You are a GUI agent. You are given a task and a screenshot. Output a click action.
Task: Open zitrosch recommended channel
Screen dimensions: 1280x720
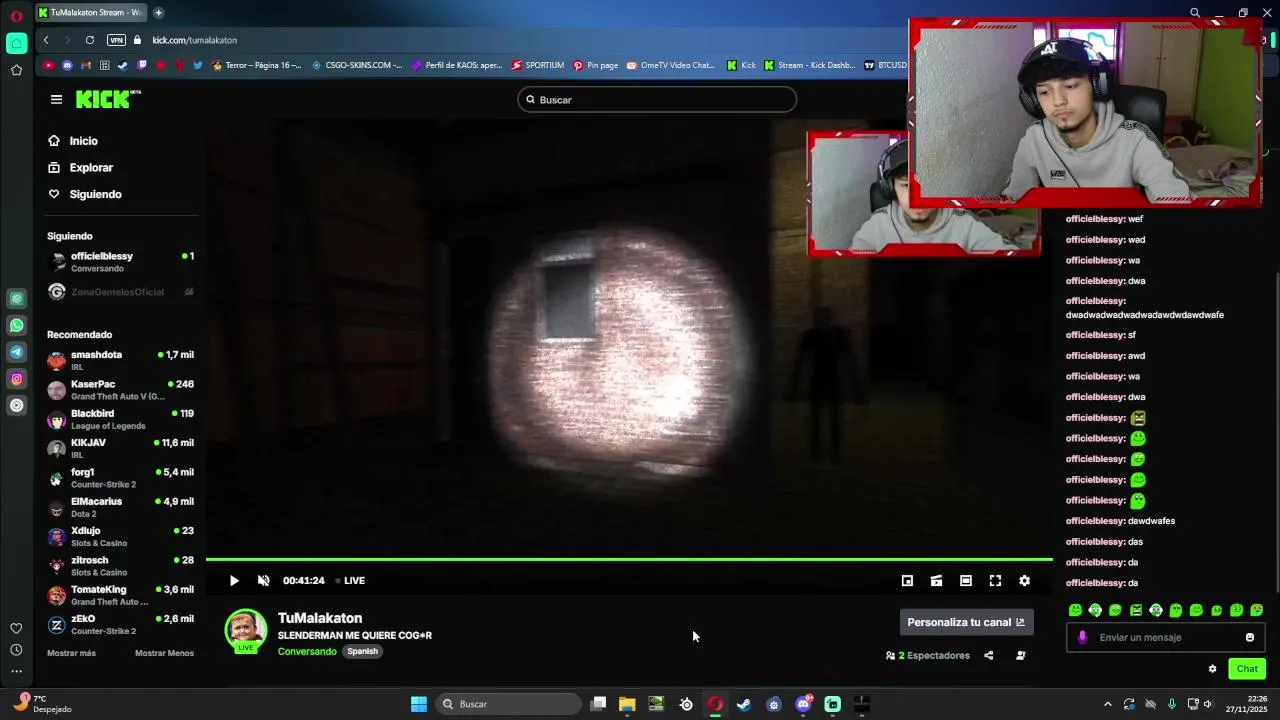point(120,566)
